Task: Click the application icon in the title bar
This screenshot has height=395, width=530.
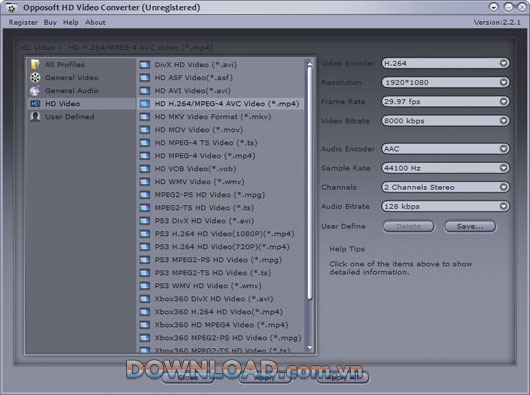Action: 11,7
